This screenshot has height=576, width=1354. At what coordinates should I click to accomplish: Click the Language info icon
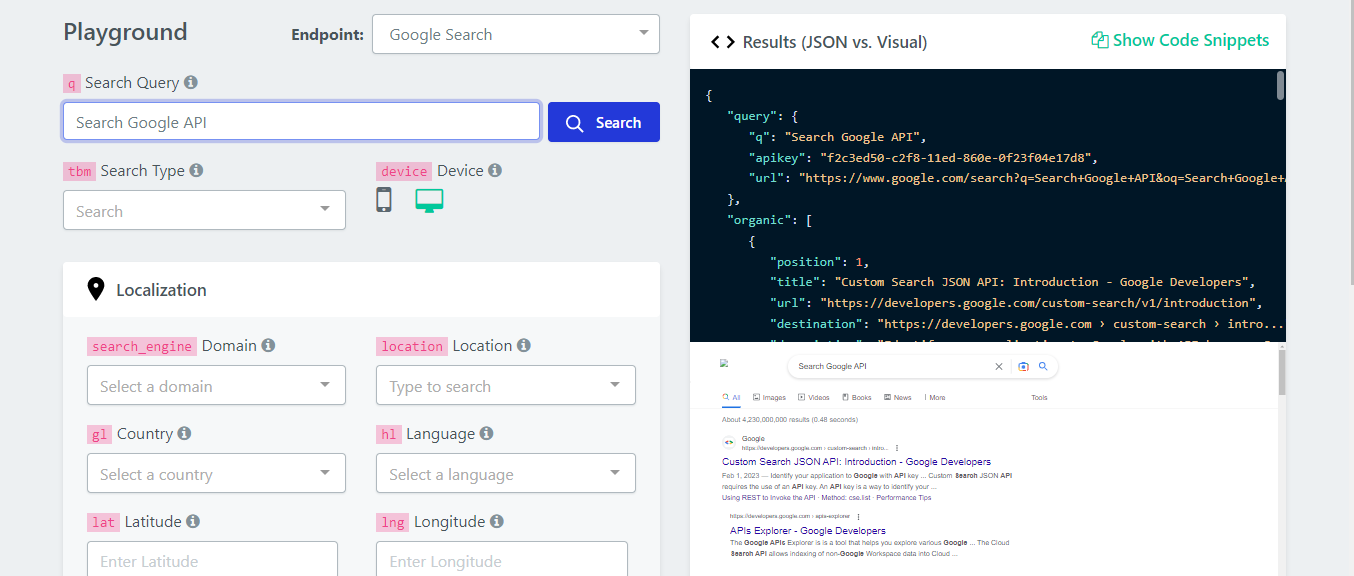tap(486, 434)
